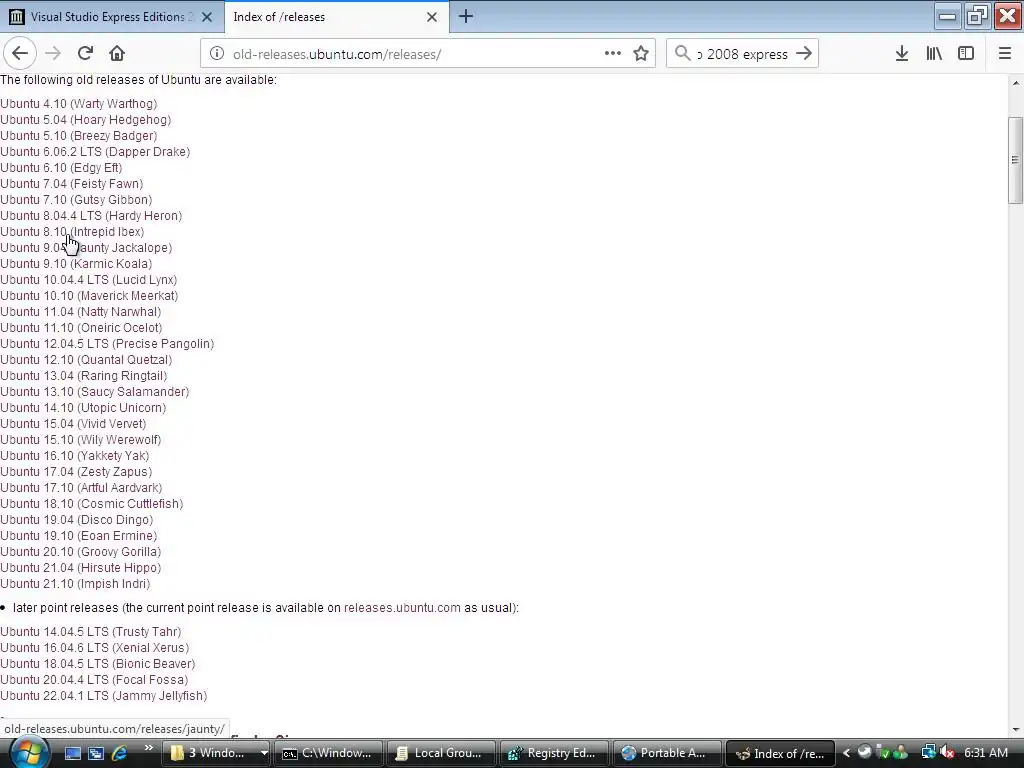Open Ubuntu 15.04 Vivid Vervet link
Screen dimensions: 1024x768
[x=73, y=424]
